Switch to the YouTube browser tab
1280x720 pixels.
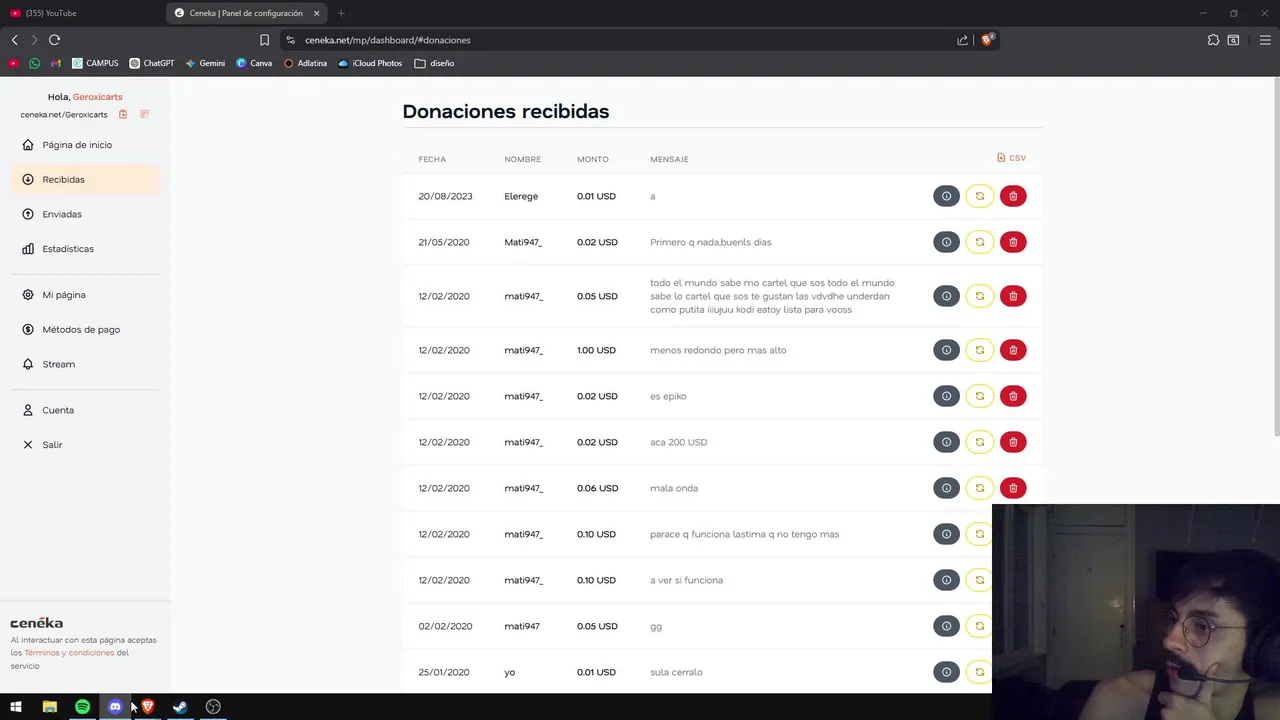tap(82, 13)
